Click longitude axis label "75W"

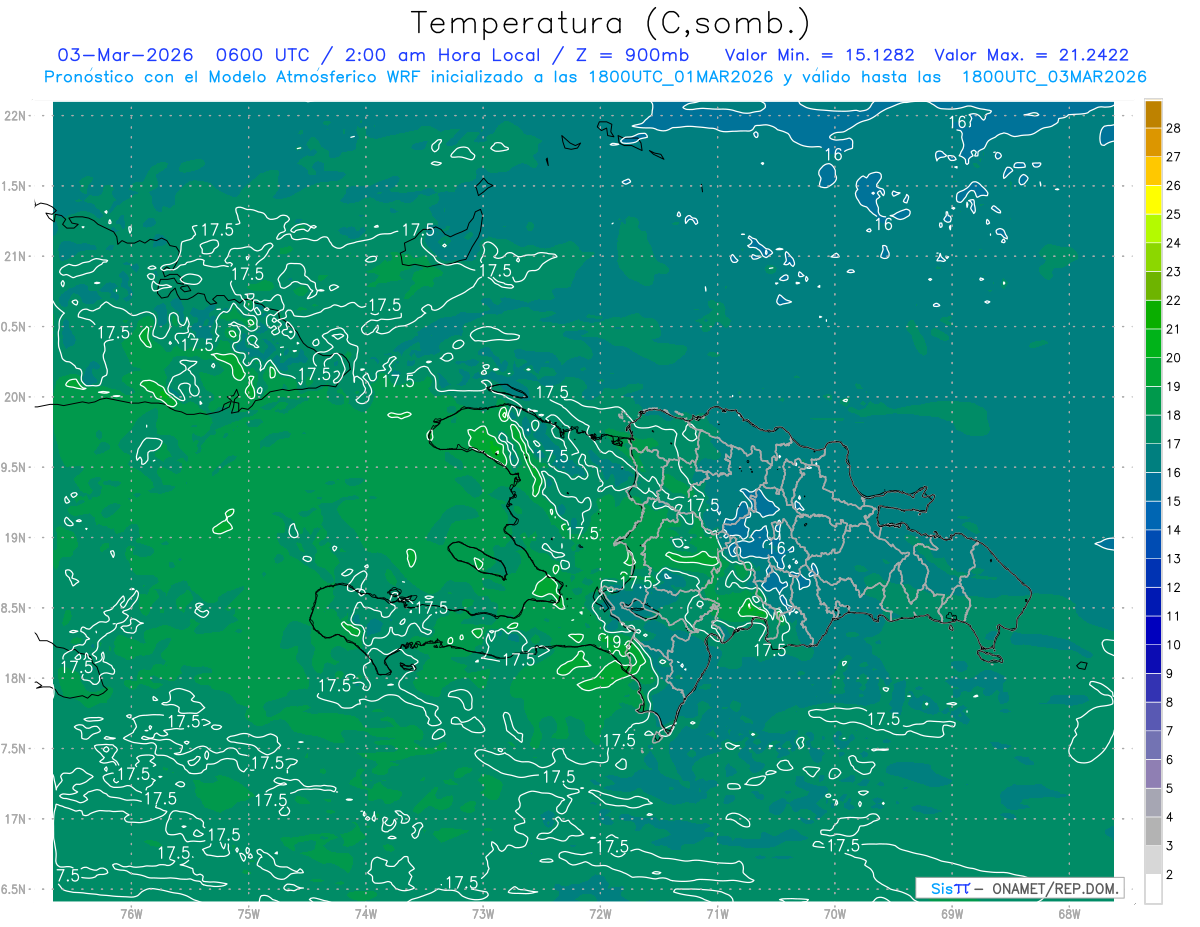point(249,914)
